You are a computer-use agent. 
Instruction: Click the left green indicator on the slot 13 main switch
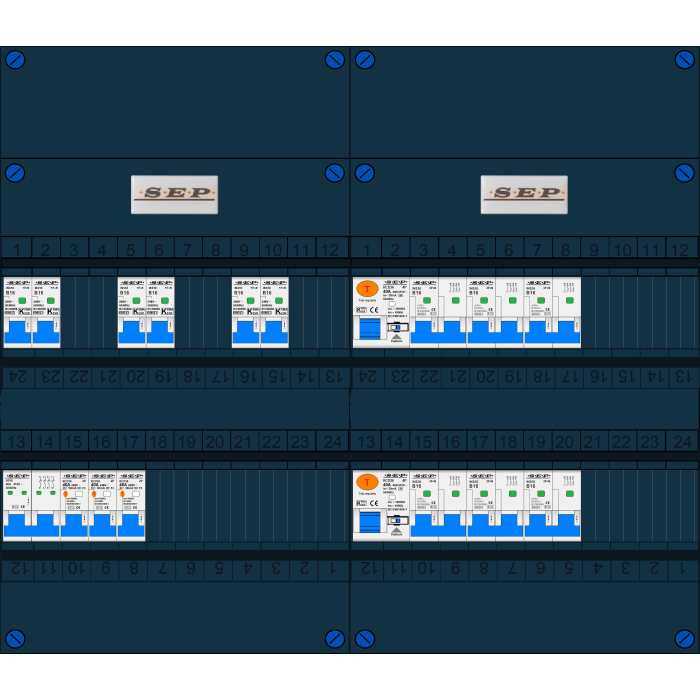point(10,493)
